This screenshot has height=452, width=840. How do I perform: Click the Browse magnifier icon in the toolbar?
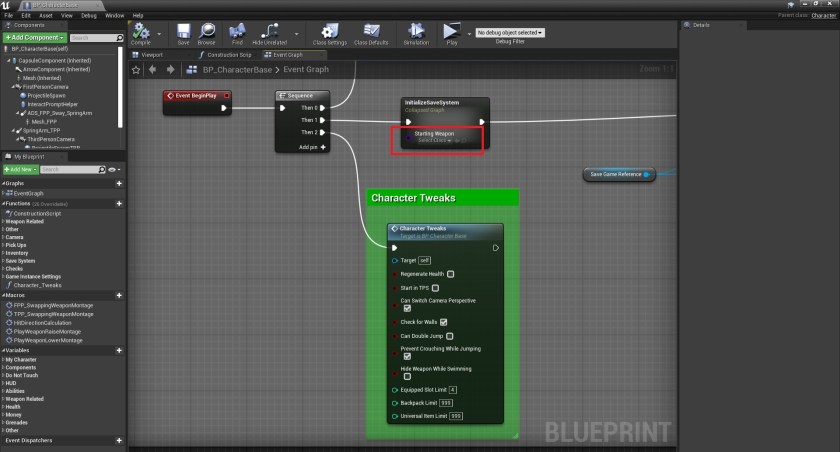(207, 32)
